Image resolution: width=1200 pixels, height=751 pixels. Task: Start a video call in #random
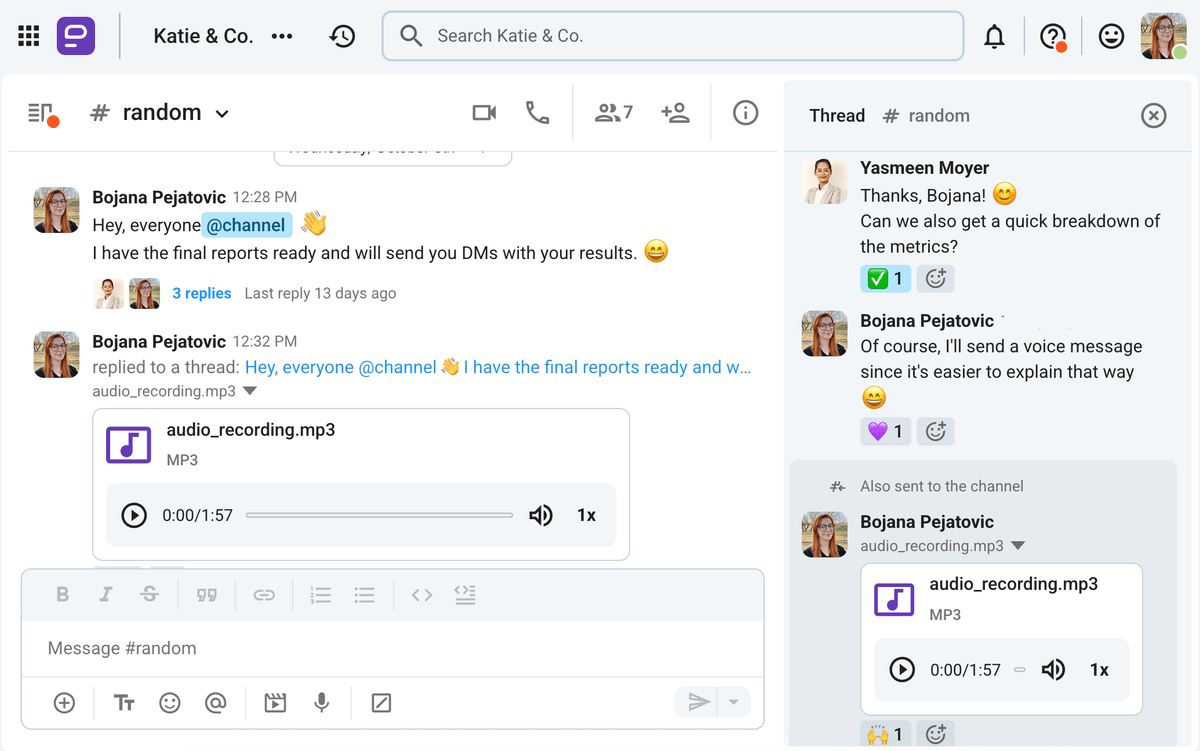(x=484, y=113)
